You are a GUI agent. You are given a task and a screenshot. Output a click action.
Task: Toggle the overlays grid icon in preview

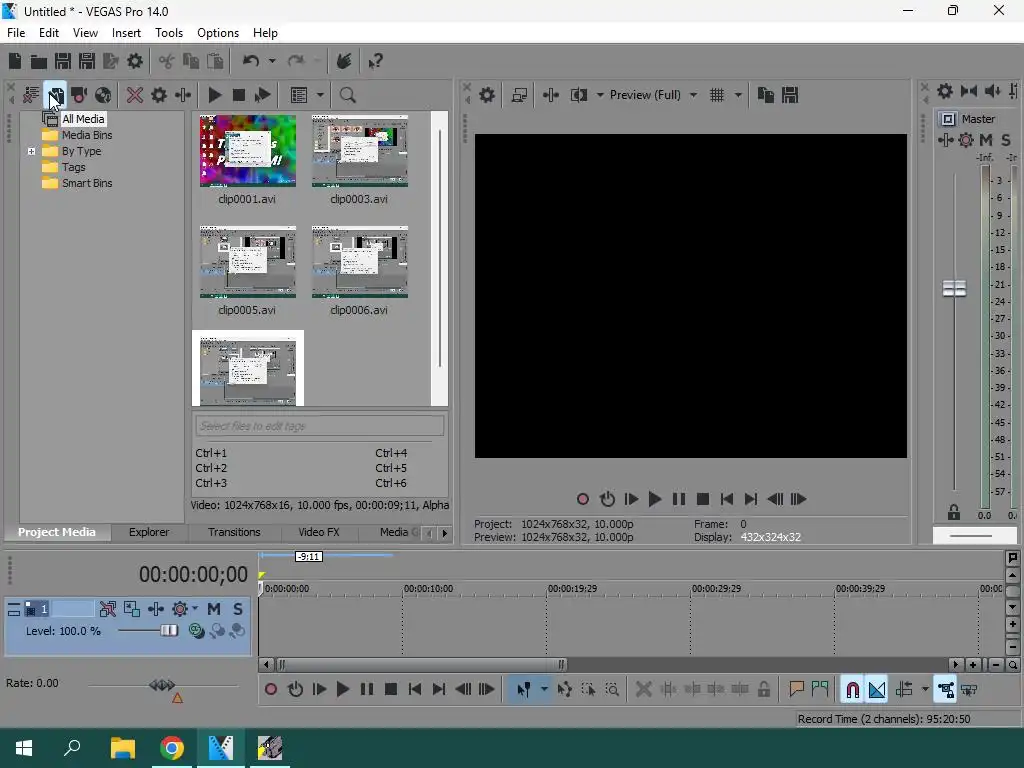(x=717, y=95)
